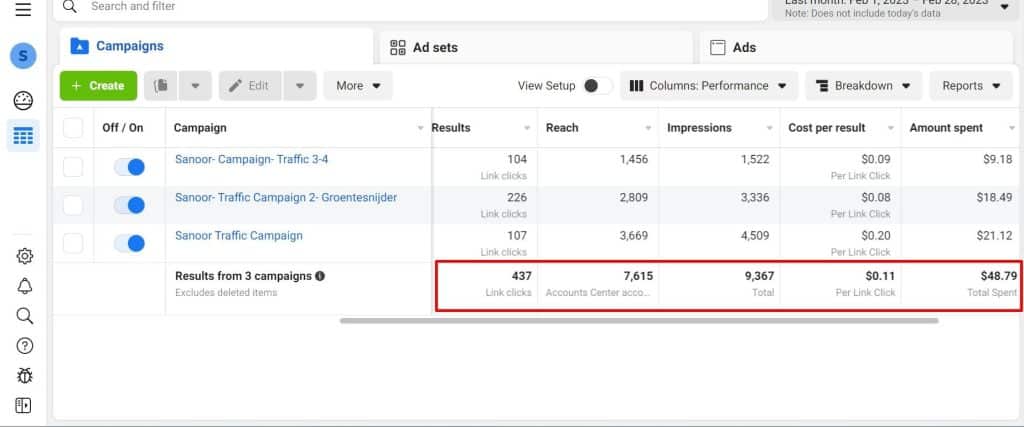Click the Ads window icon

718,47
